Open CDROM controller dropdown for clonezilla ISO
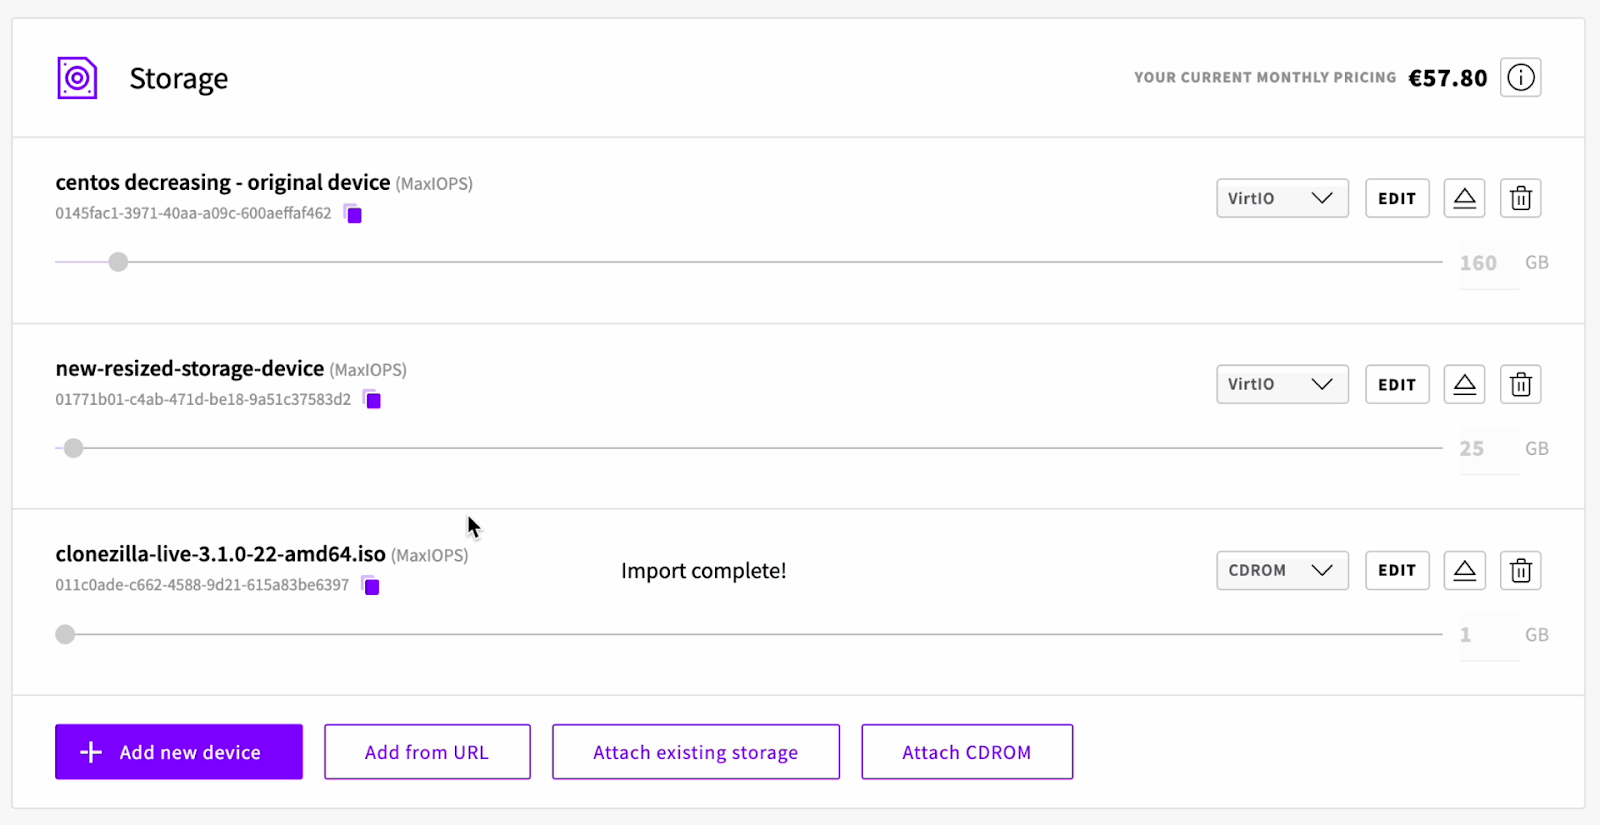The width and height of the screenshot is (1600, 825). tap(1282, 570)
